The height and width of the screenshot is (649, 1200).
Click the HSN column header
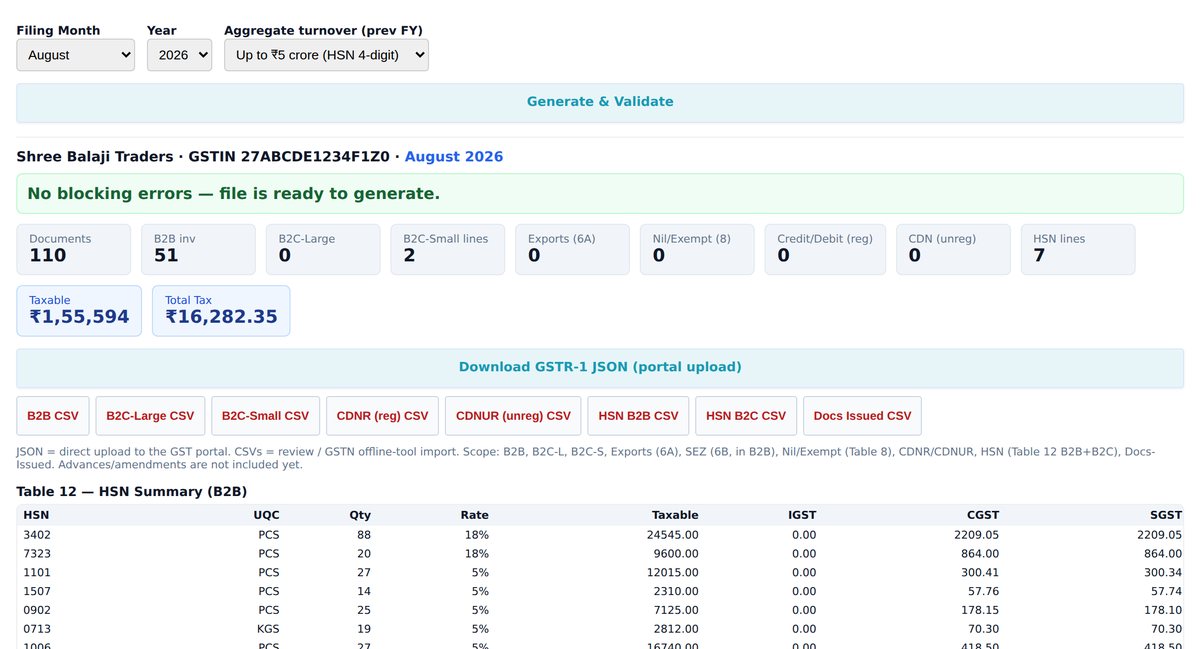tap(36, 515)
